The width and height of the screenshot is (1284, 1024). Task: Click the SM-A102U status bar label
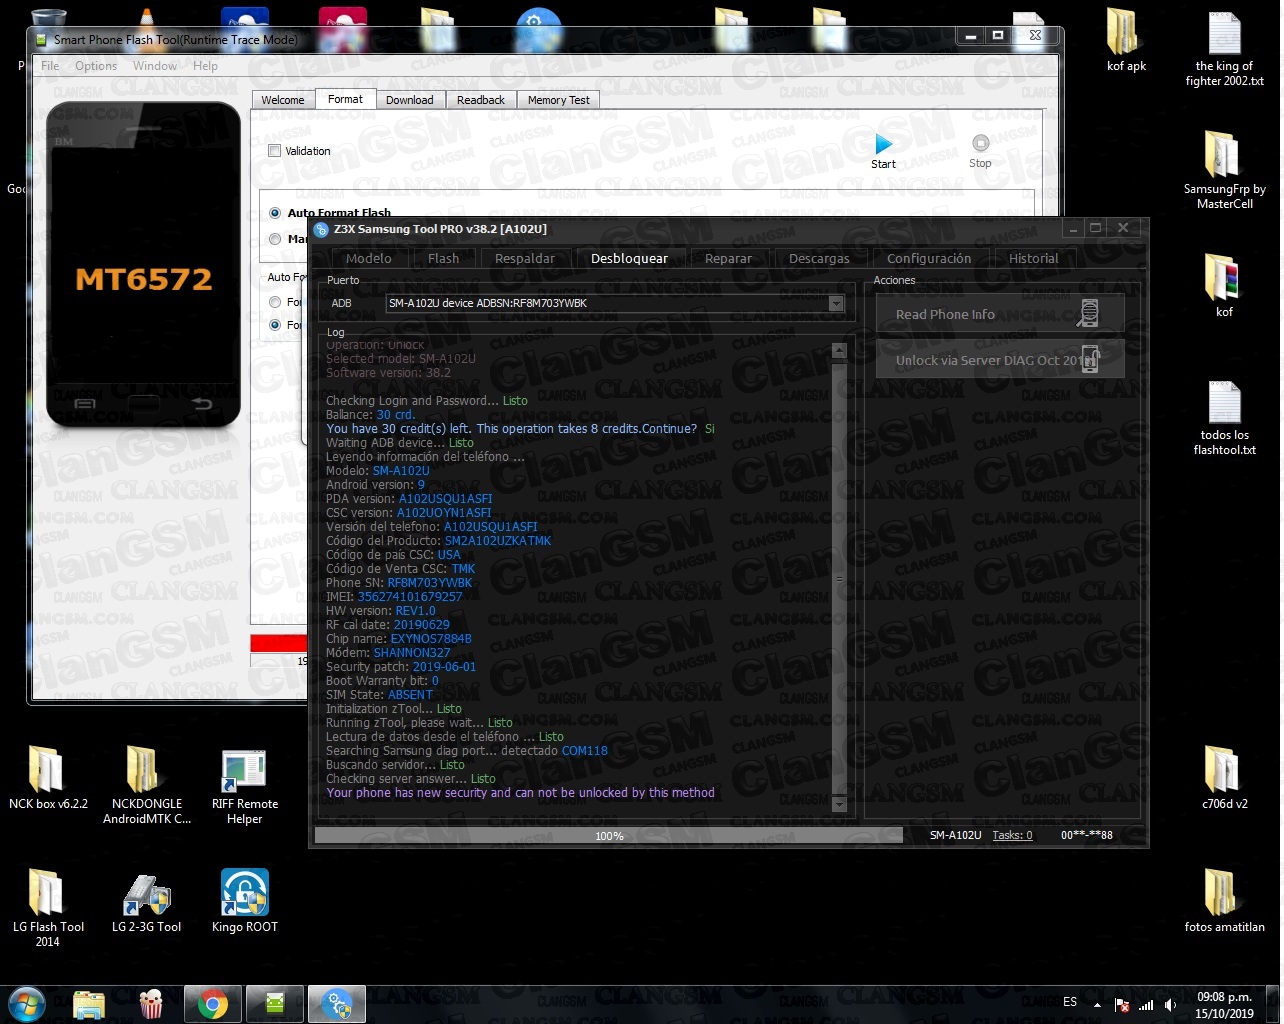[955, 835]
